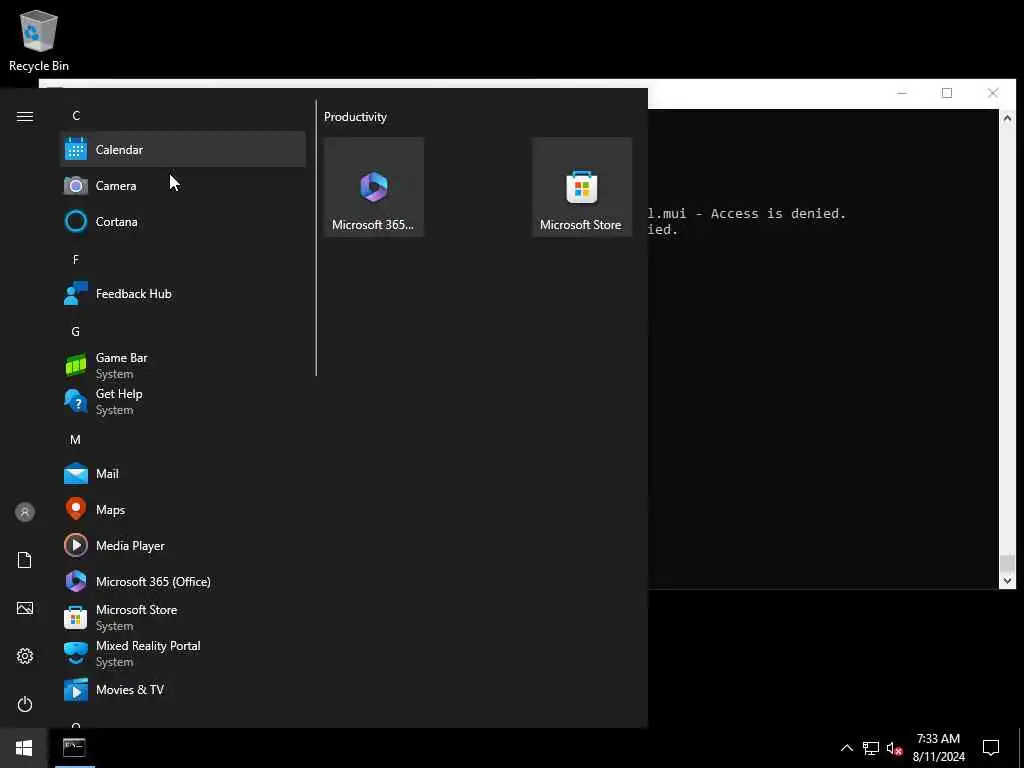Viewport: 1024px width, 768px height.
Task: Open the Microsoft Store pinned tile
Action: point(582,187)
